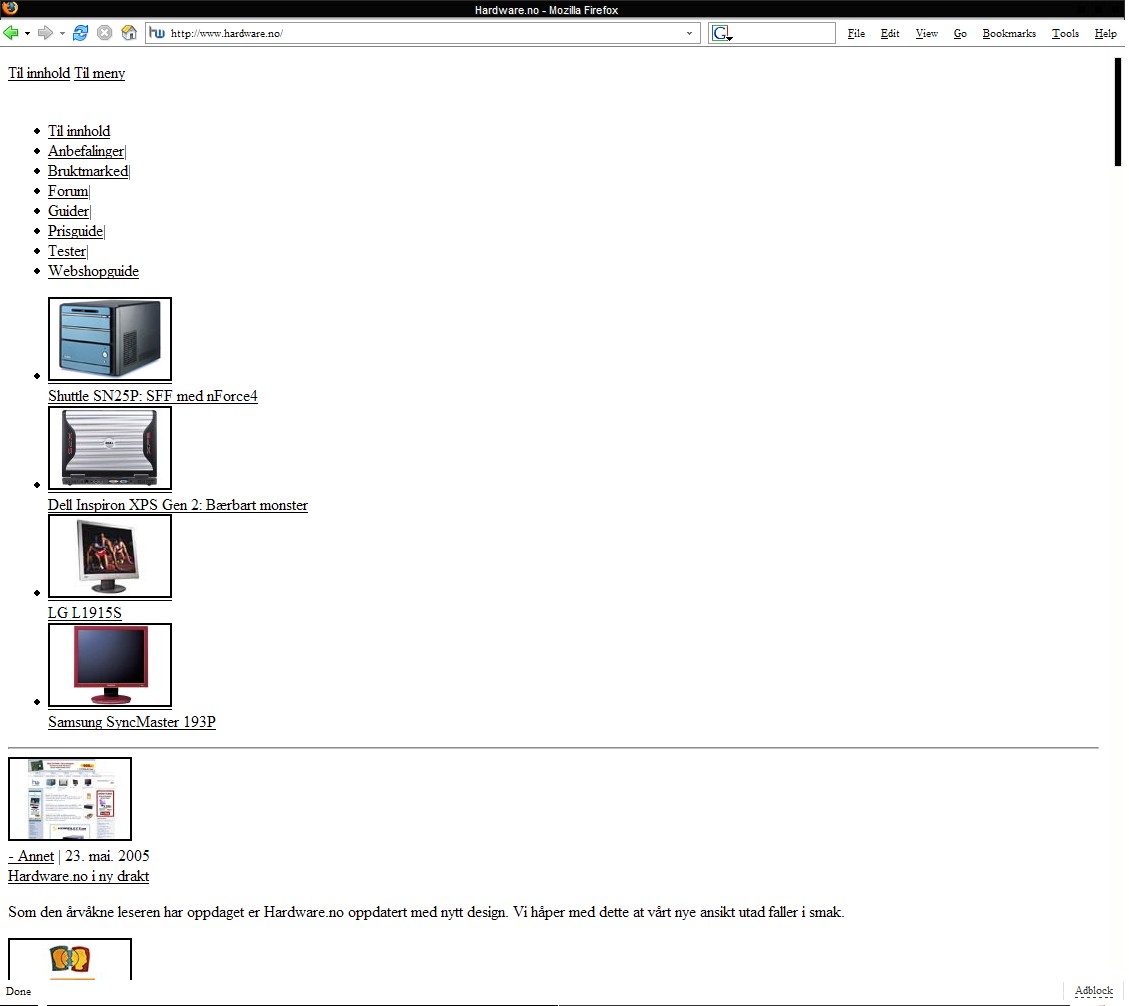1129x1006 pixels.
Task: Click Adblock in the status bar
Action: tap(1094, 991)
